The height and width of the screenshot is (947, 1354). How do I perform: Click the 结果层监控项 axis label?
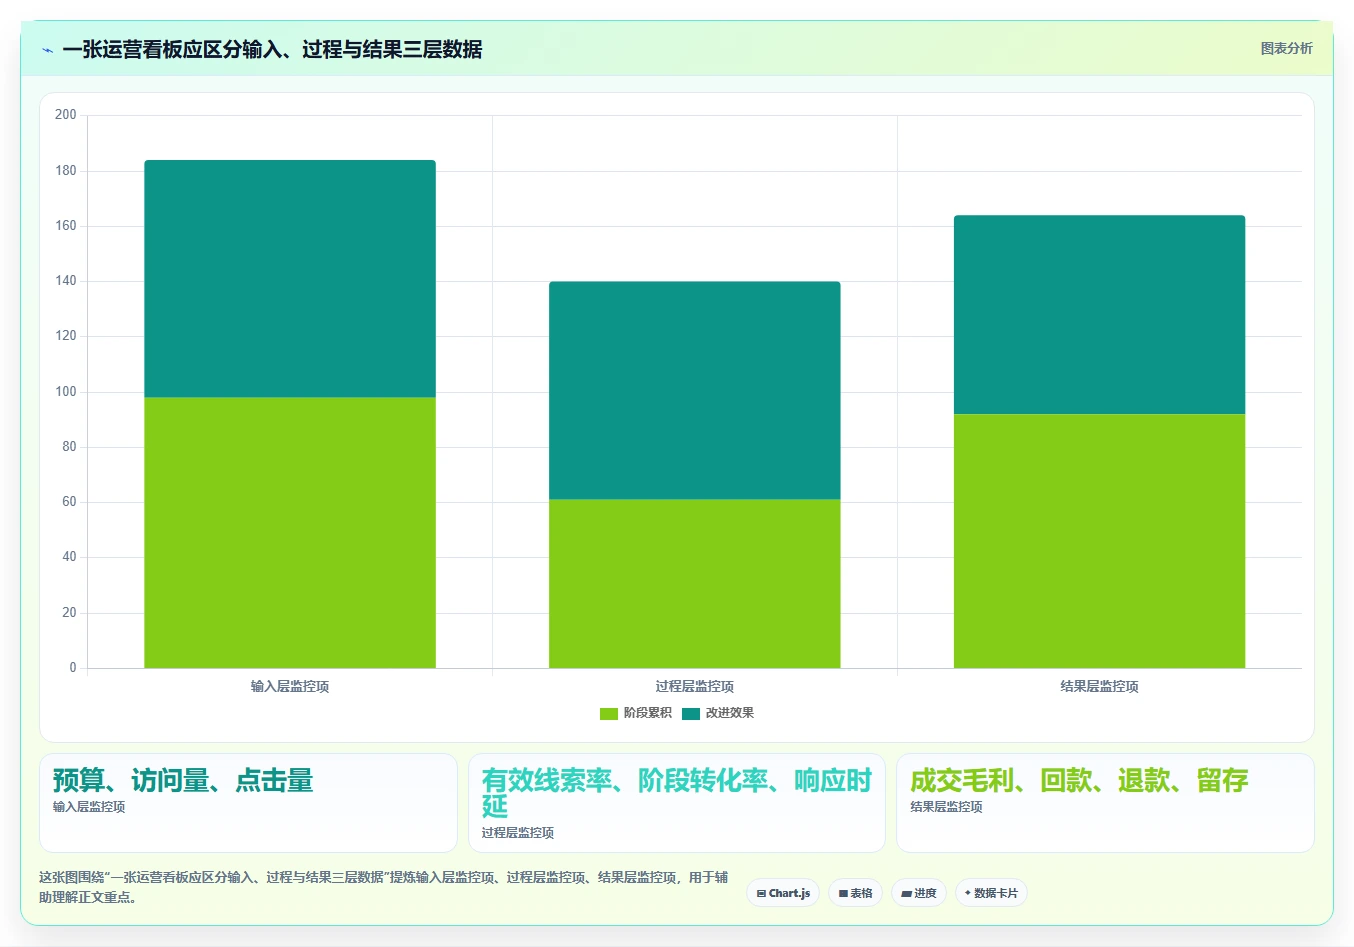(1100, 686)
